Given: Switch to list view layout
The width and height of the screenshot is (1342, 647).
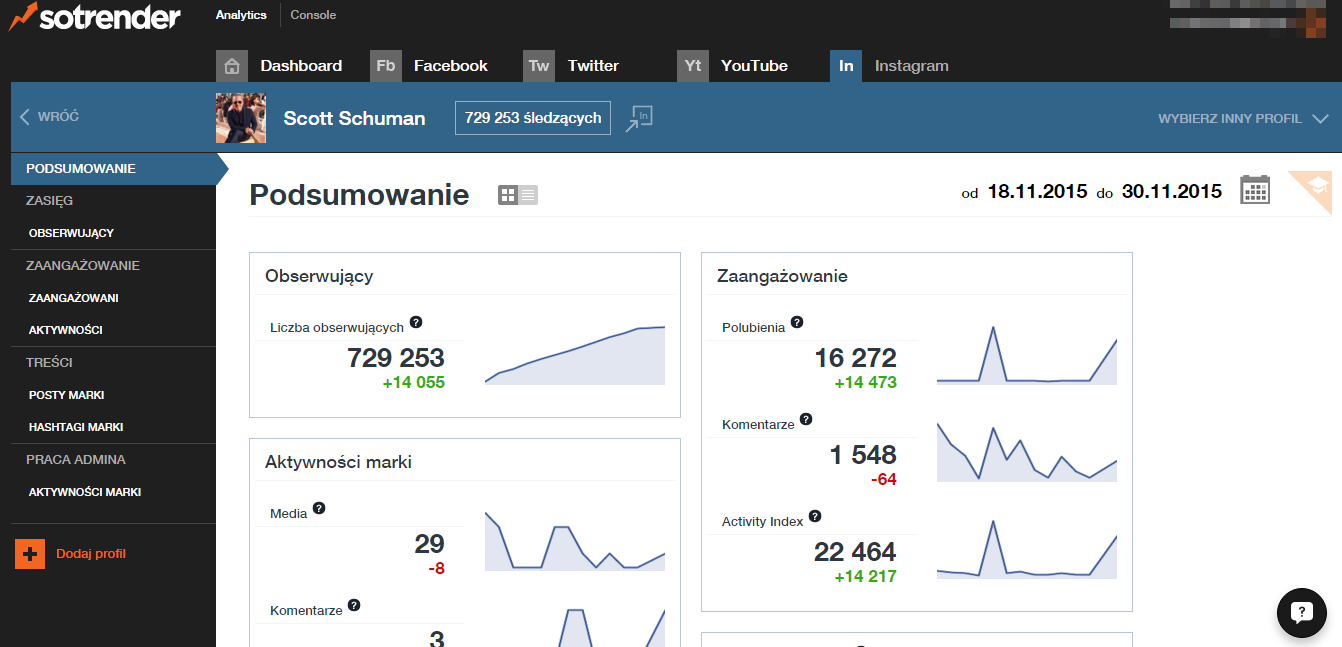Looking at the screenshot, I should pos(528,195).
